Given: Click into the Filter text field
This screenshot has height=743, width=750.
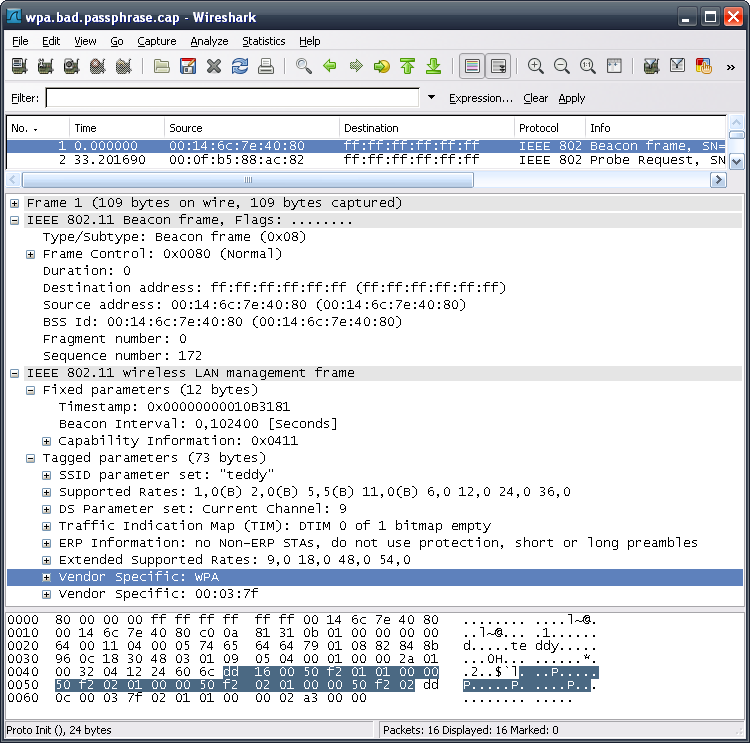Looking at the screenshot, I should (232, 98).
